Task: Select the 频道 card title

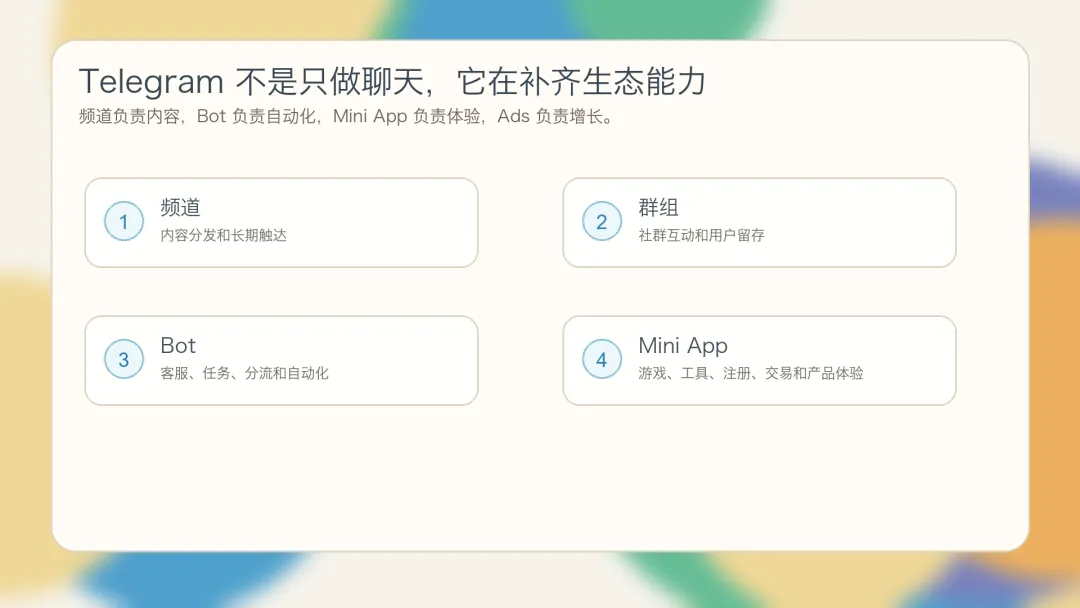Action: point(180,207)
